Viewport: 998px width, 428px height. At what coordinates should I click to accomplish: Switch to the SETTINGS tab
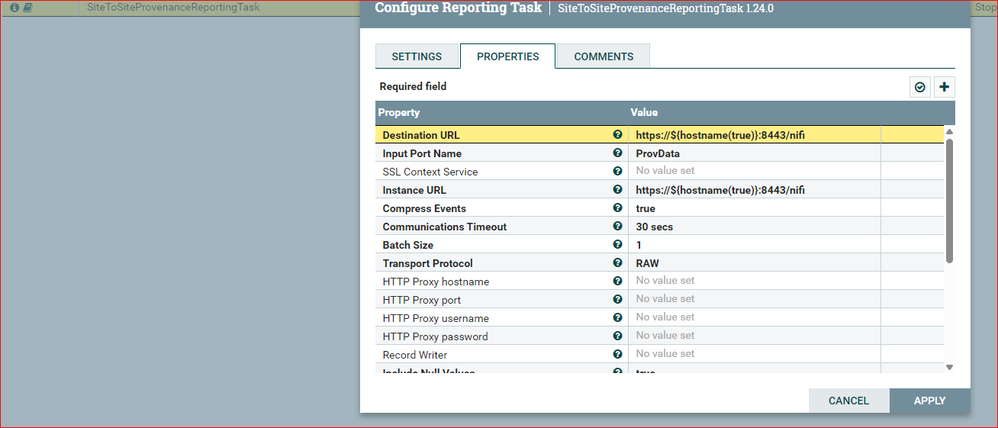coord(417,56)
